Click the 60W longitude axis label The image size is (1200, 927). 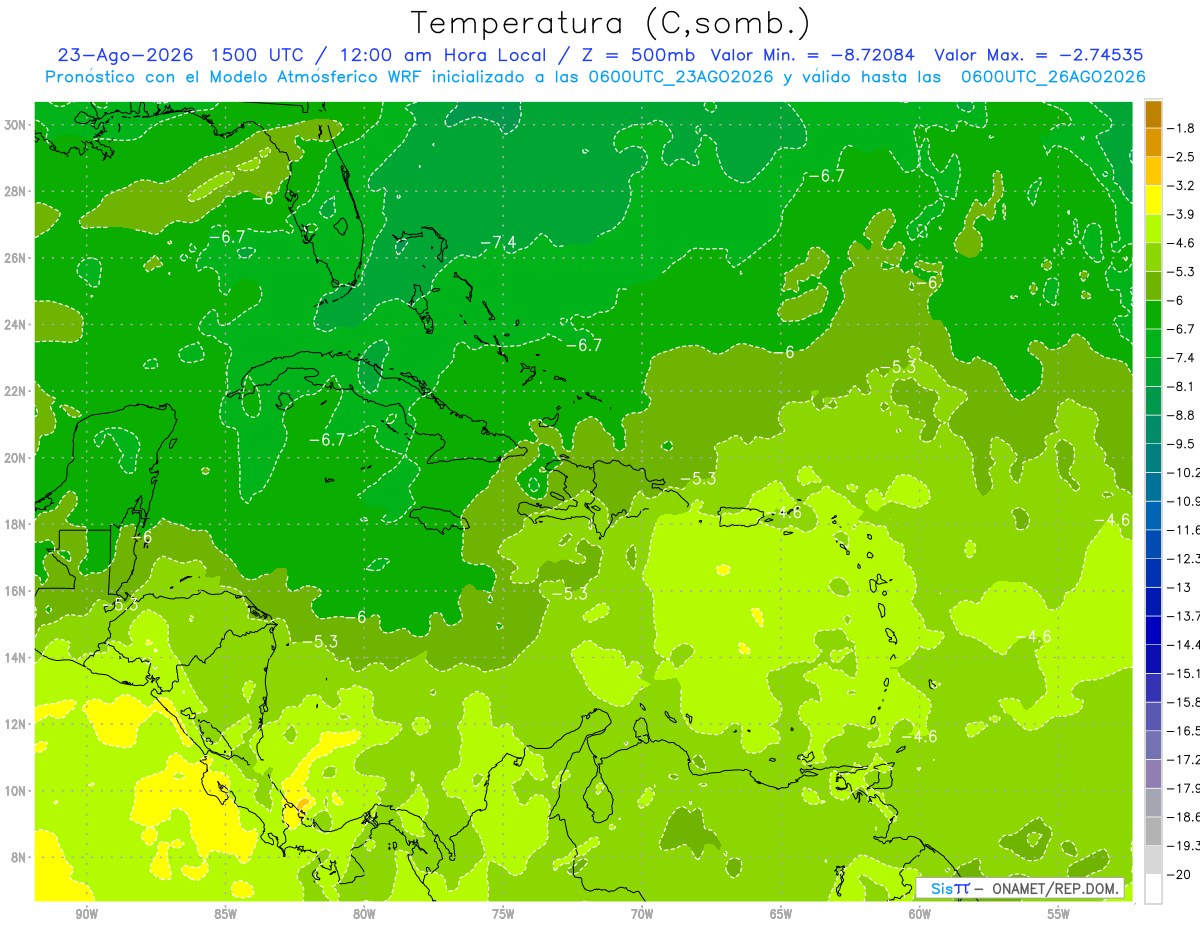tap(920, 914)
